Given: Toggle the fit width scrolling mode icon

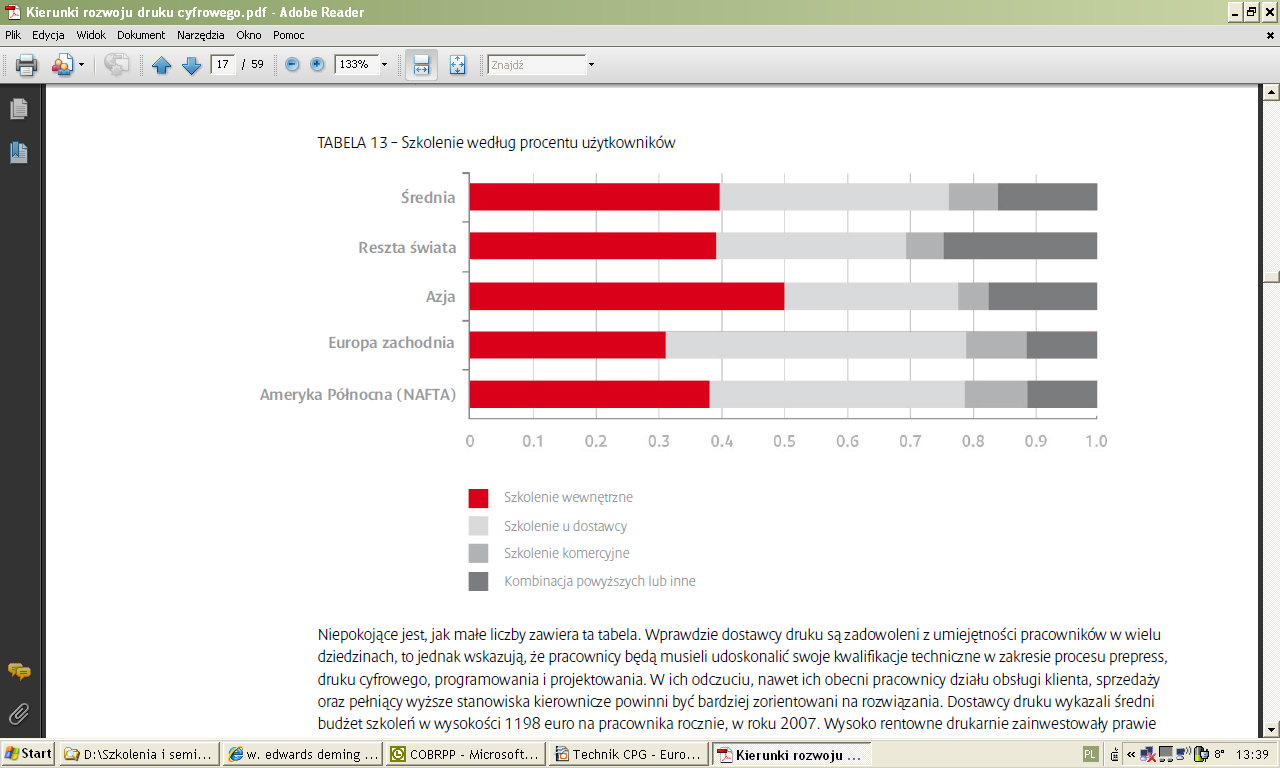Looking at the screenshot, I should [421, 65].
